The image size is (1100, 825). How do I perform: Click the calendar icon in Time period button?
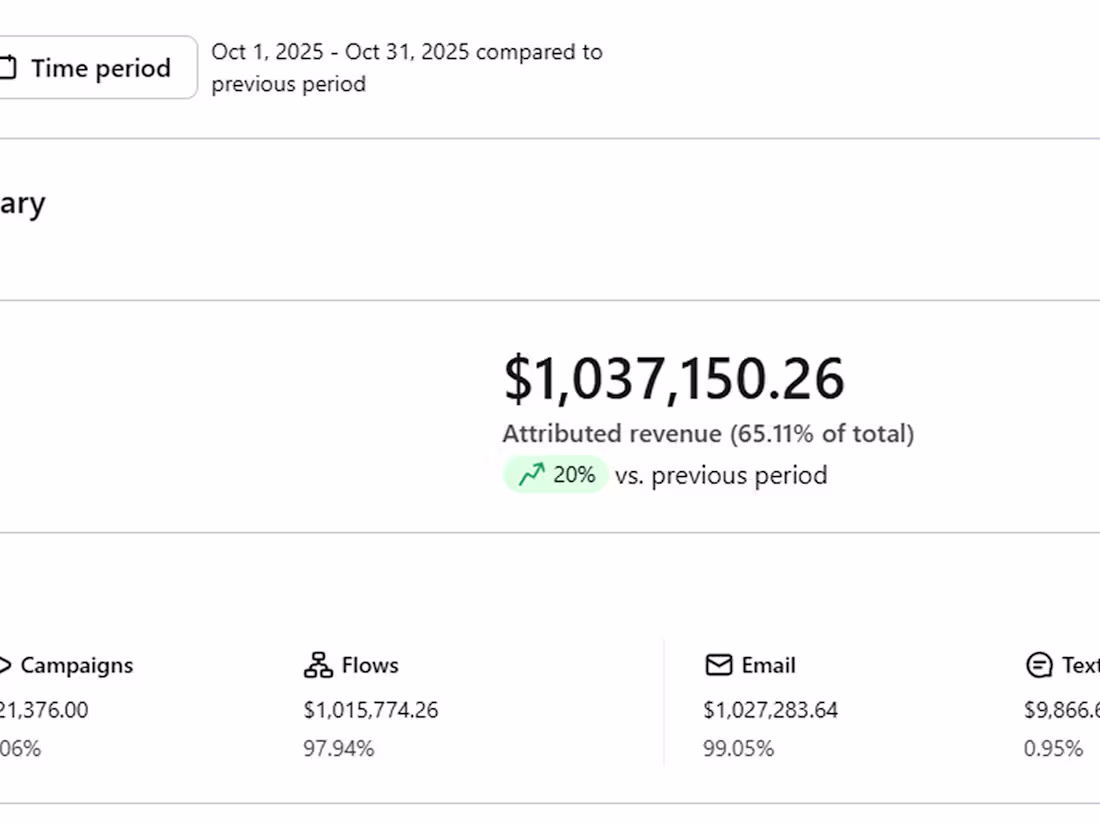8,68
